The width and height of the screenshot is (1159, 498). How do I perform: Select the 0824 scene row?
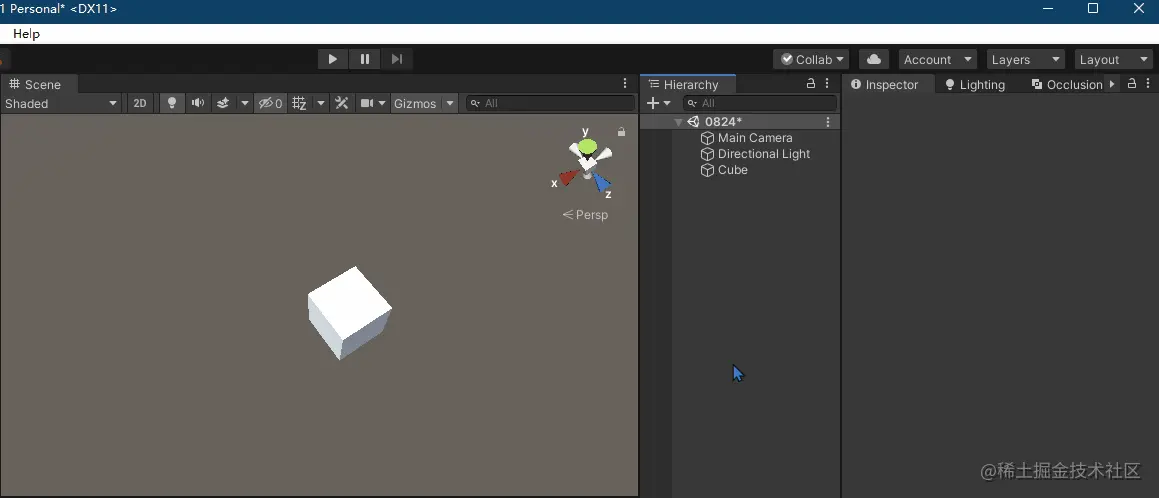(740, 122)
